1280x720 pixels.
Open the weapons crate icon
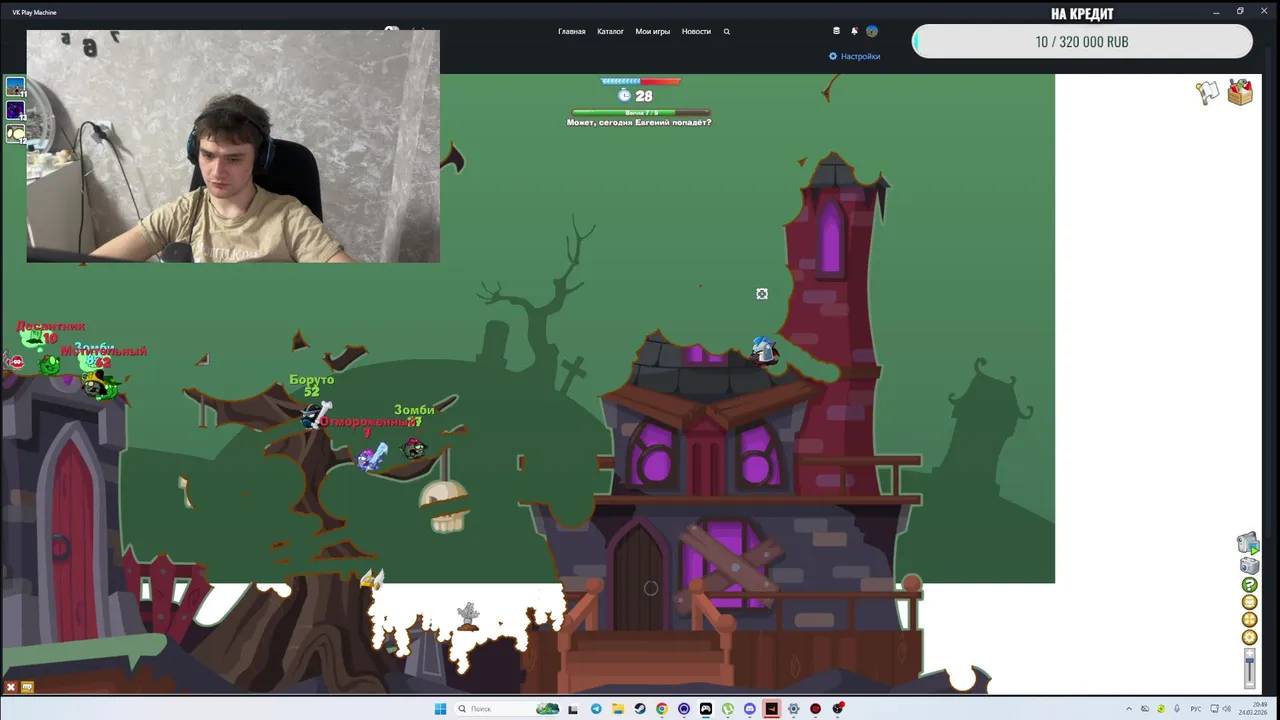pyautogui.click(x=1240, y=92)
